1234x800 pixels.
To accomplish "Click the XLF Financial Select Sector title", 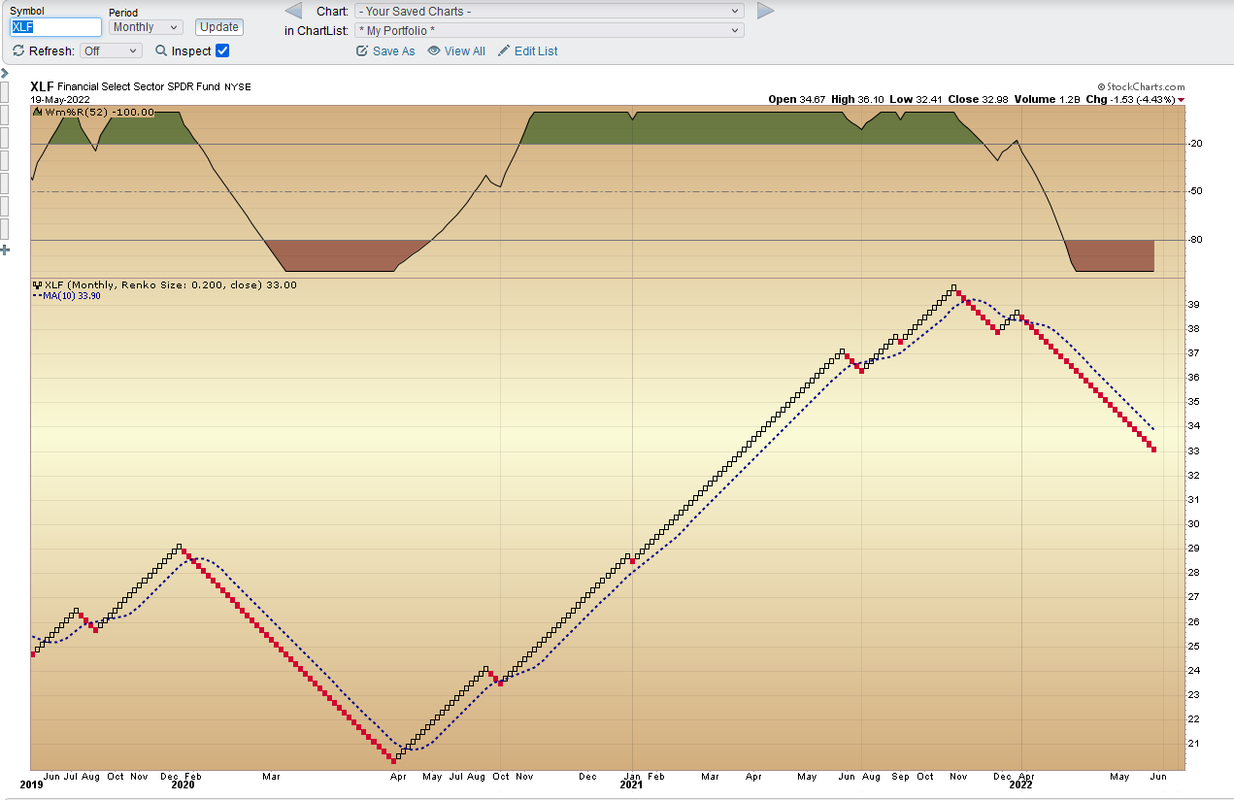I will coord(141,87).
